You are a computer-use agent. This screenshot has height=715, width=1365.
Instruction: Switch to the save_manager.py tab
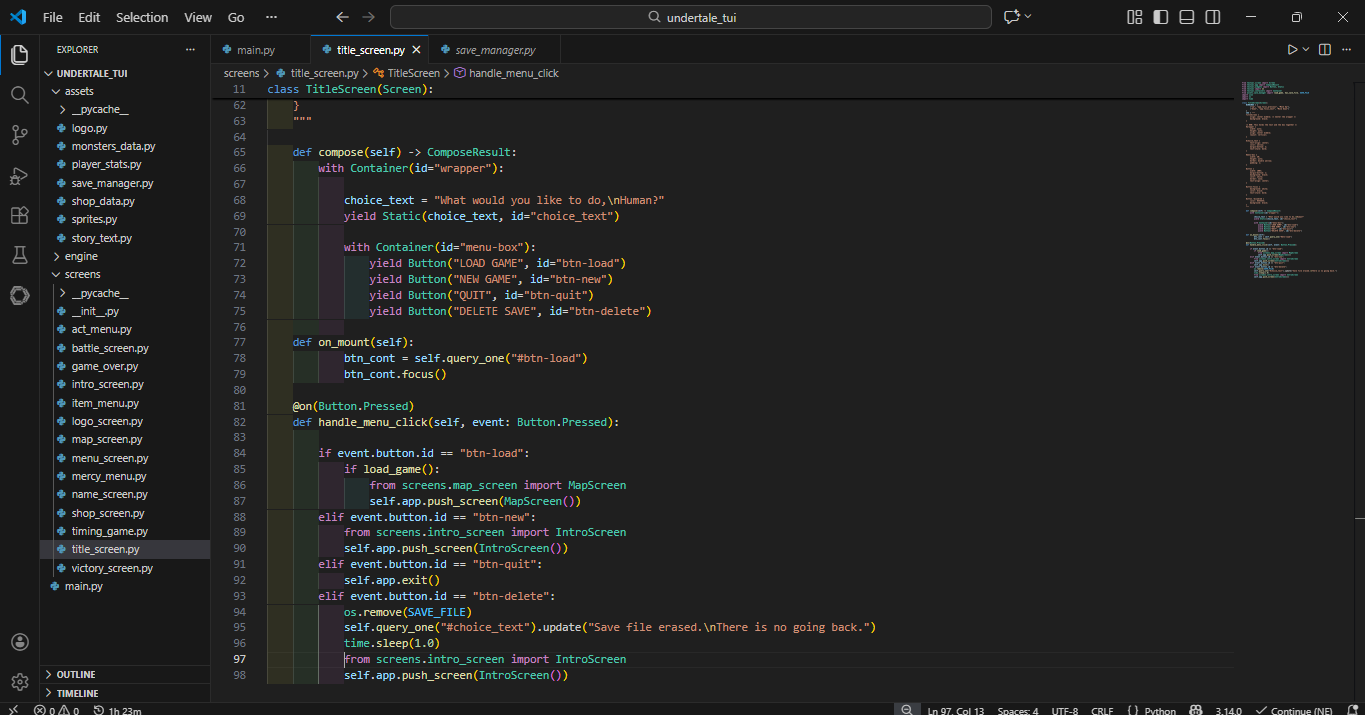[494, 49]
